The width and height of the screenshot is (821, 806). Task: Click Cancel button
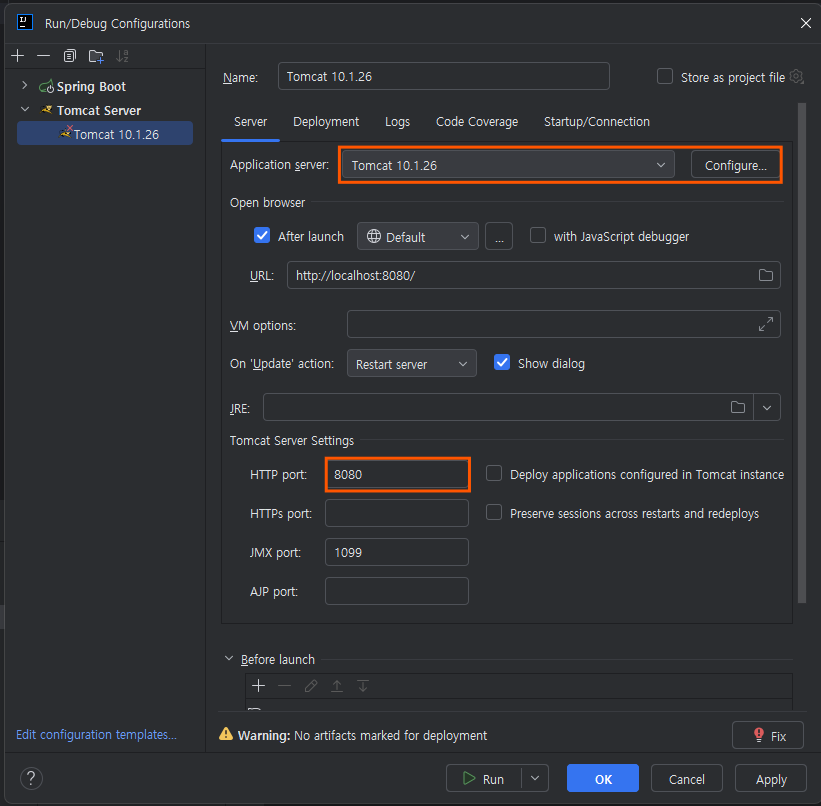(686, 778)
